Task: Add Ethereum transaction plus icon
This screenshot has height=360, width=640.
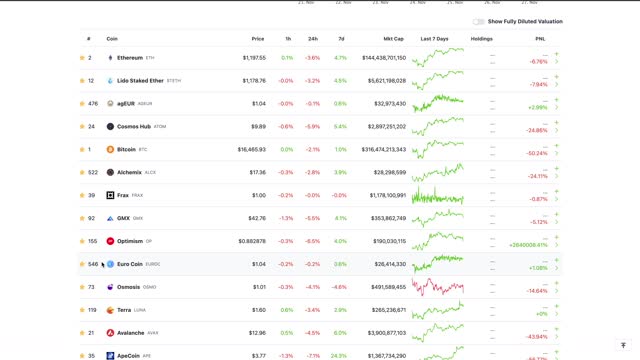Action: coord(556,54)
